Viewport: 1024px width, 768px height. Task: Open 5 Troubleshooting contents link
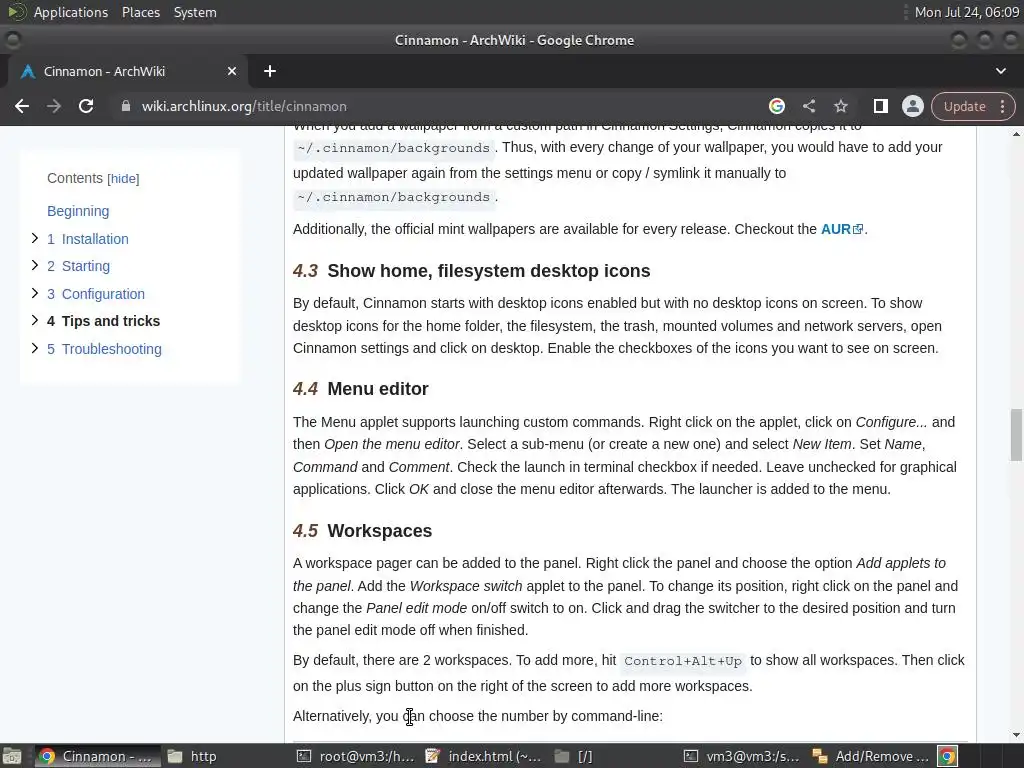click(104, 349)
